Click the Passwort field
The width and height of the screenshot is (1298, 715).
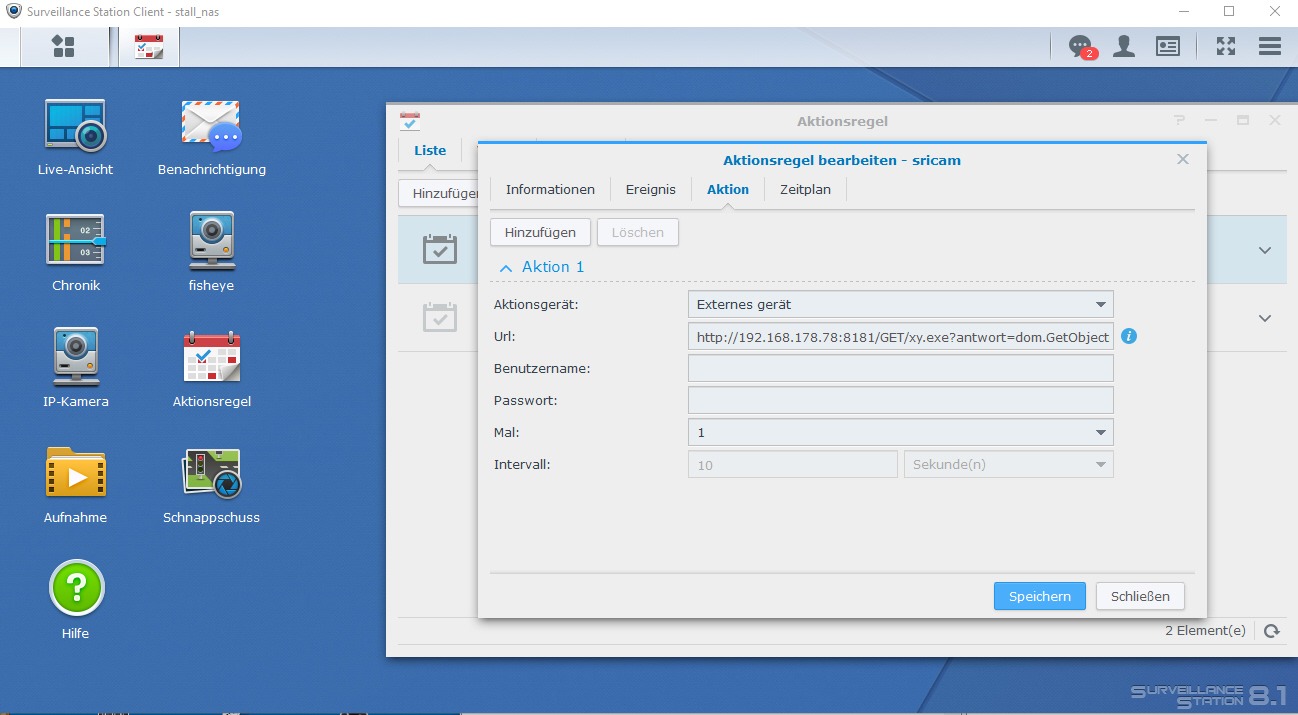click(x=901, y=400)
